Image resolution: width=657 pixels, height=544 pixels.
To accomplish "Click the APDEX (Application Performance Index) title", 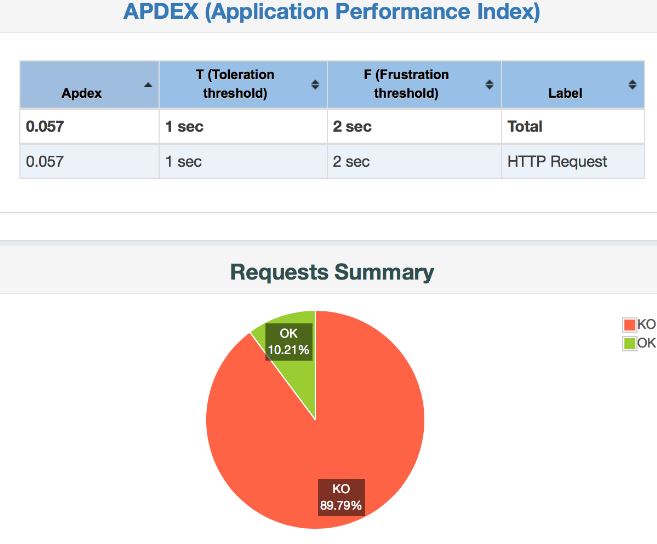I will (332, 11).
